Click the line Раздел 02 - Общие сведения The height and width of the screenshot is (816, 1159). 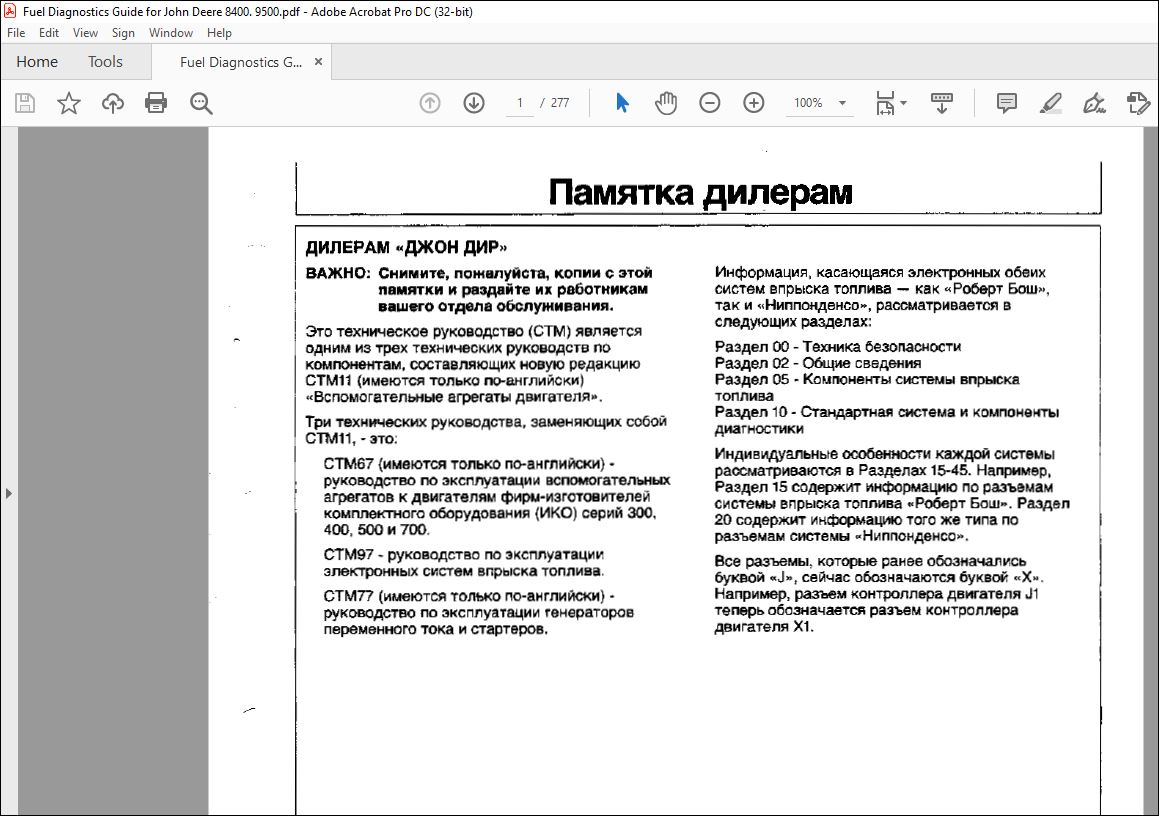click(818, 363)
